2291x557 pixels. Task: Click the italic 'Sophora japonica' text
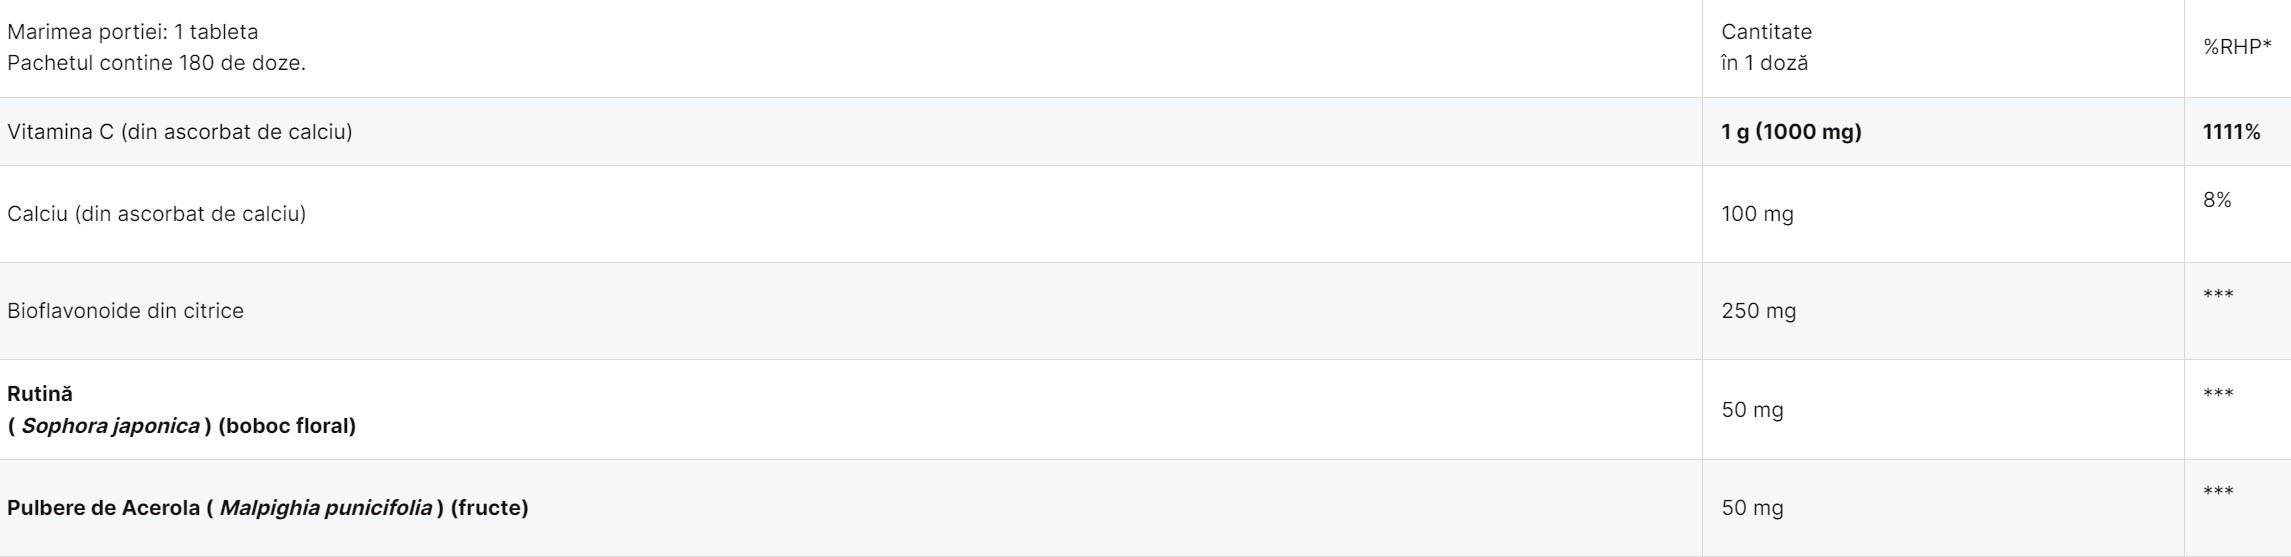tap(110, 427)
